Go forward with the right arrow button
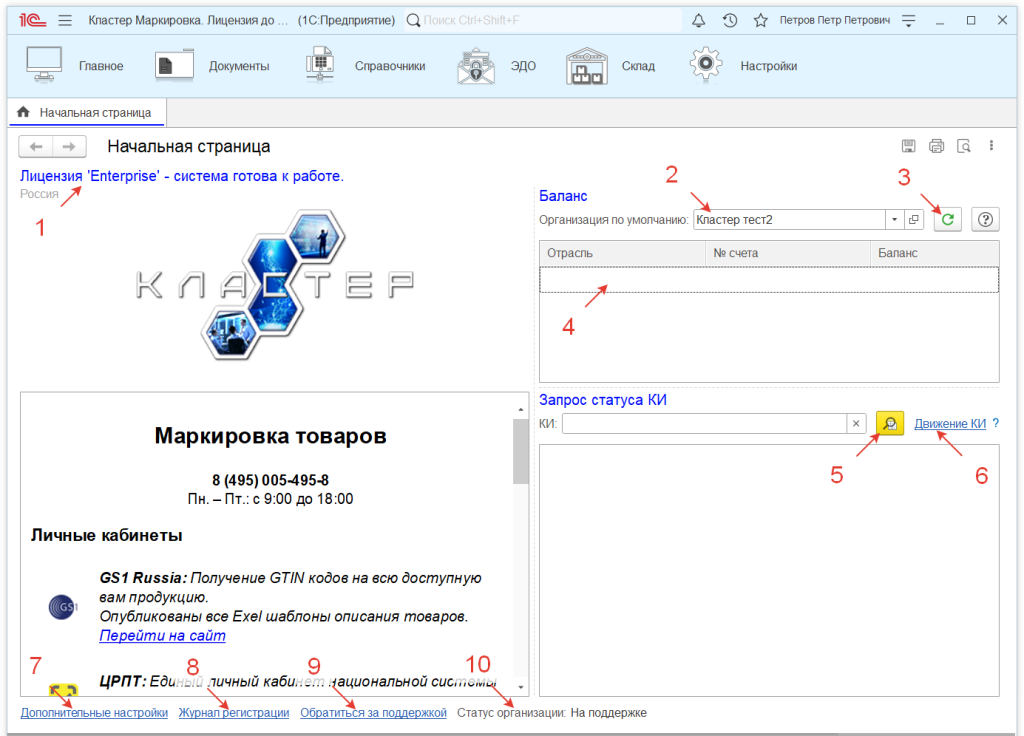Screen dimensions: 1024x736 click(x=69, y=146)
